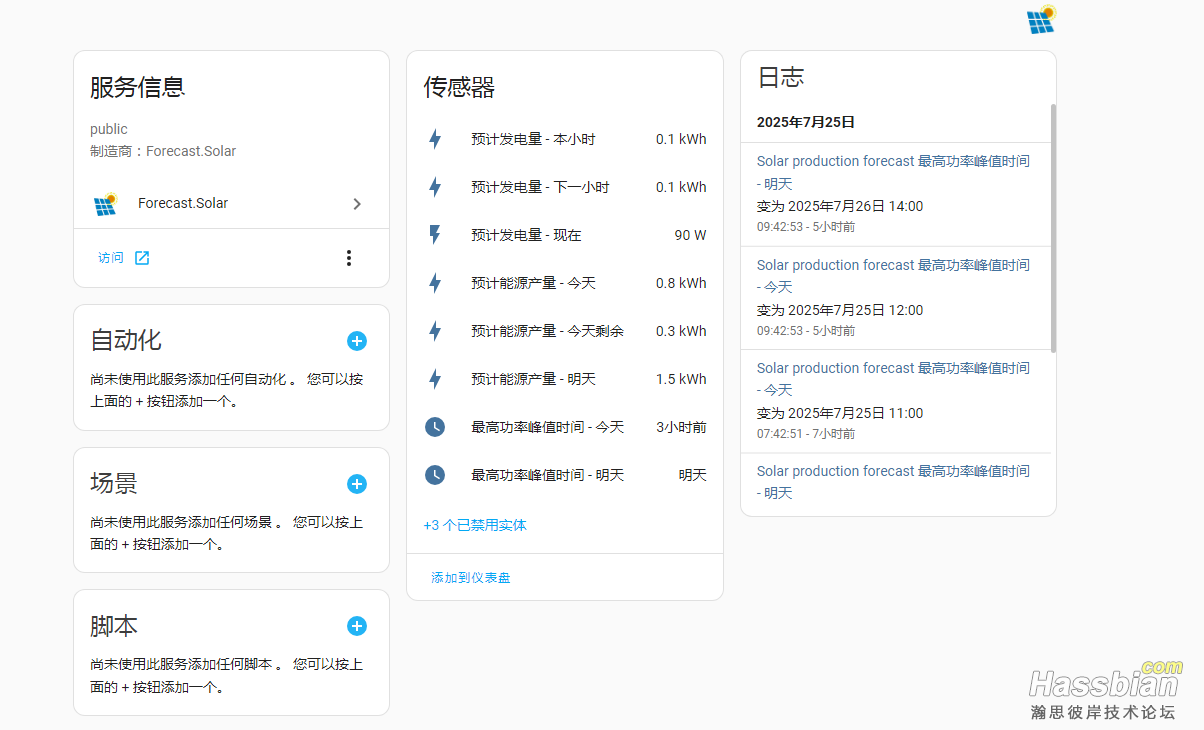The height and width of the screenshot is (730, 1204).
Task: Open the 预计发电量 - 现在 sensor entry
Action: tap(565, 235)
